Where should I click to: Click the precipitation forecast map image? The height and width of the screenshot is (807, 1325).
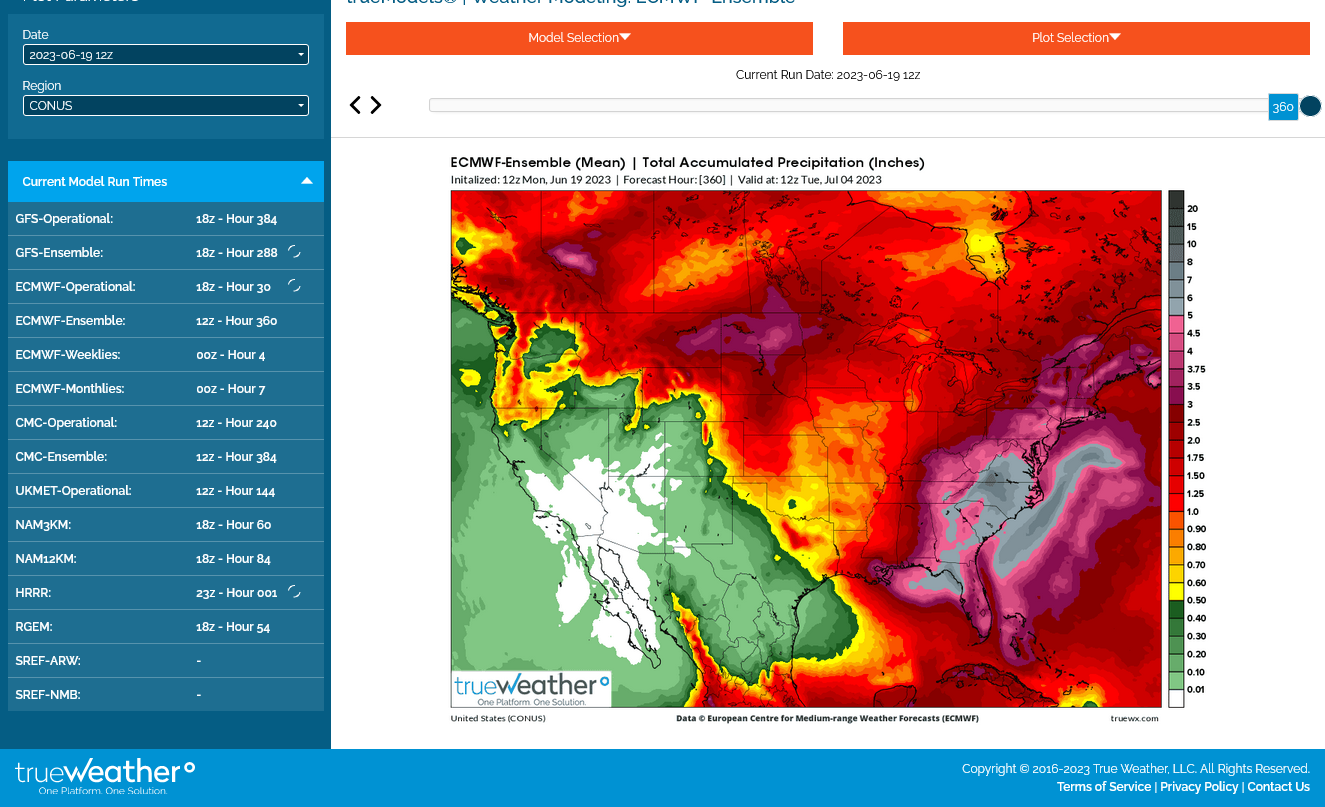coord(806,449)
